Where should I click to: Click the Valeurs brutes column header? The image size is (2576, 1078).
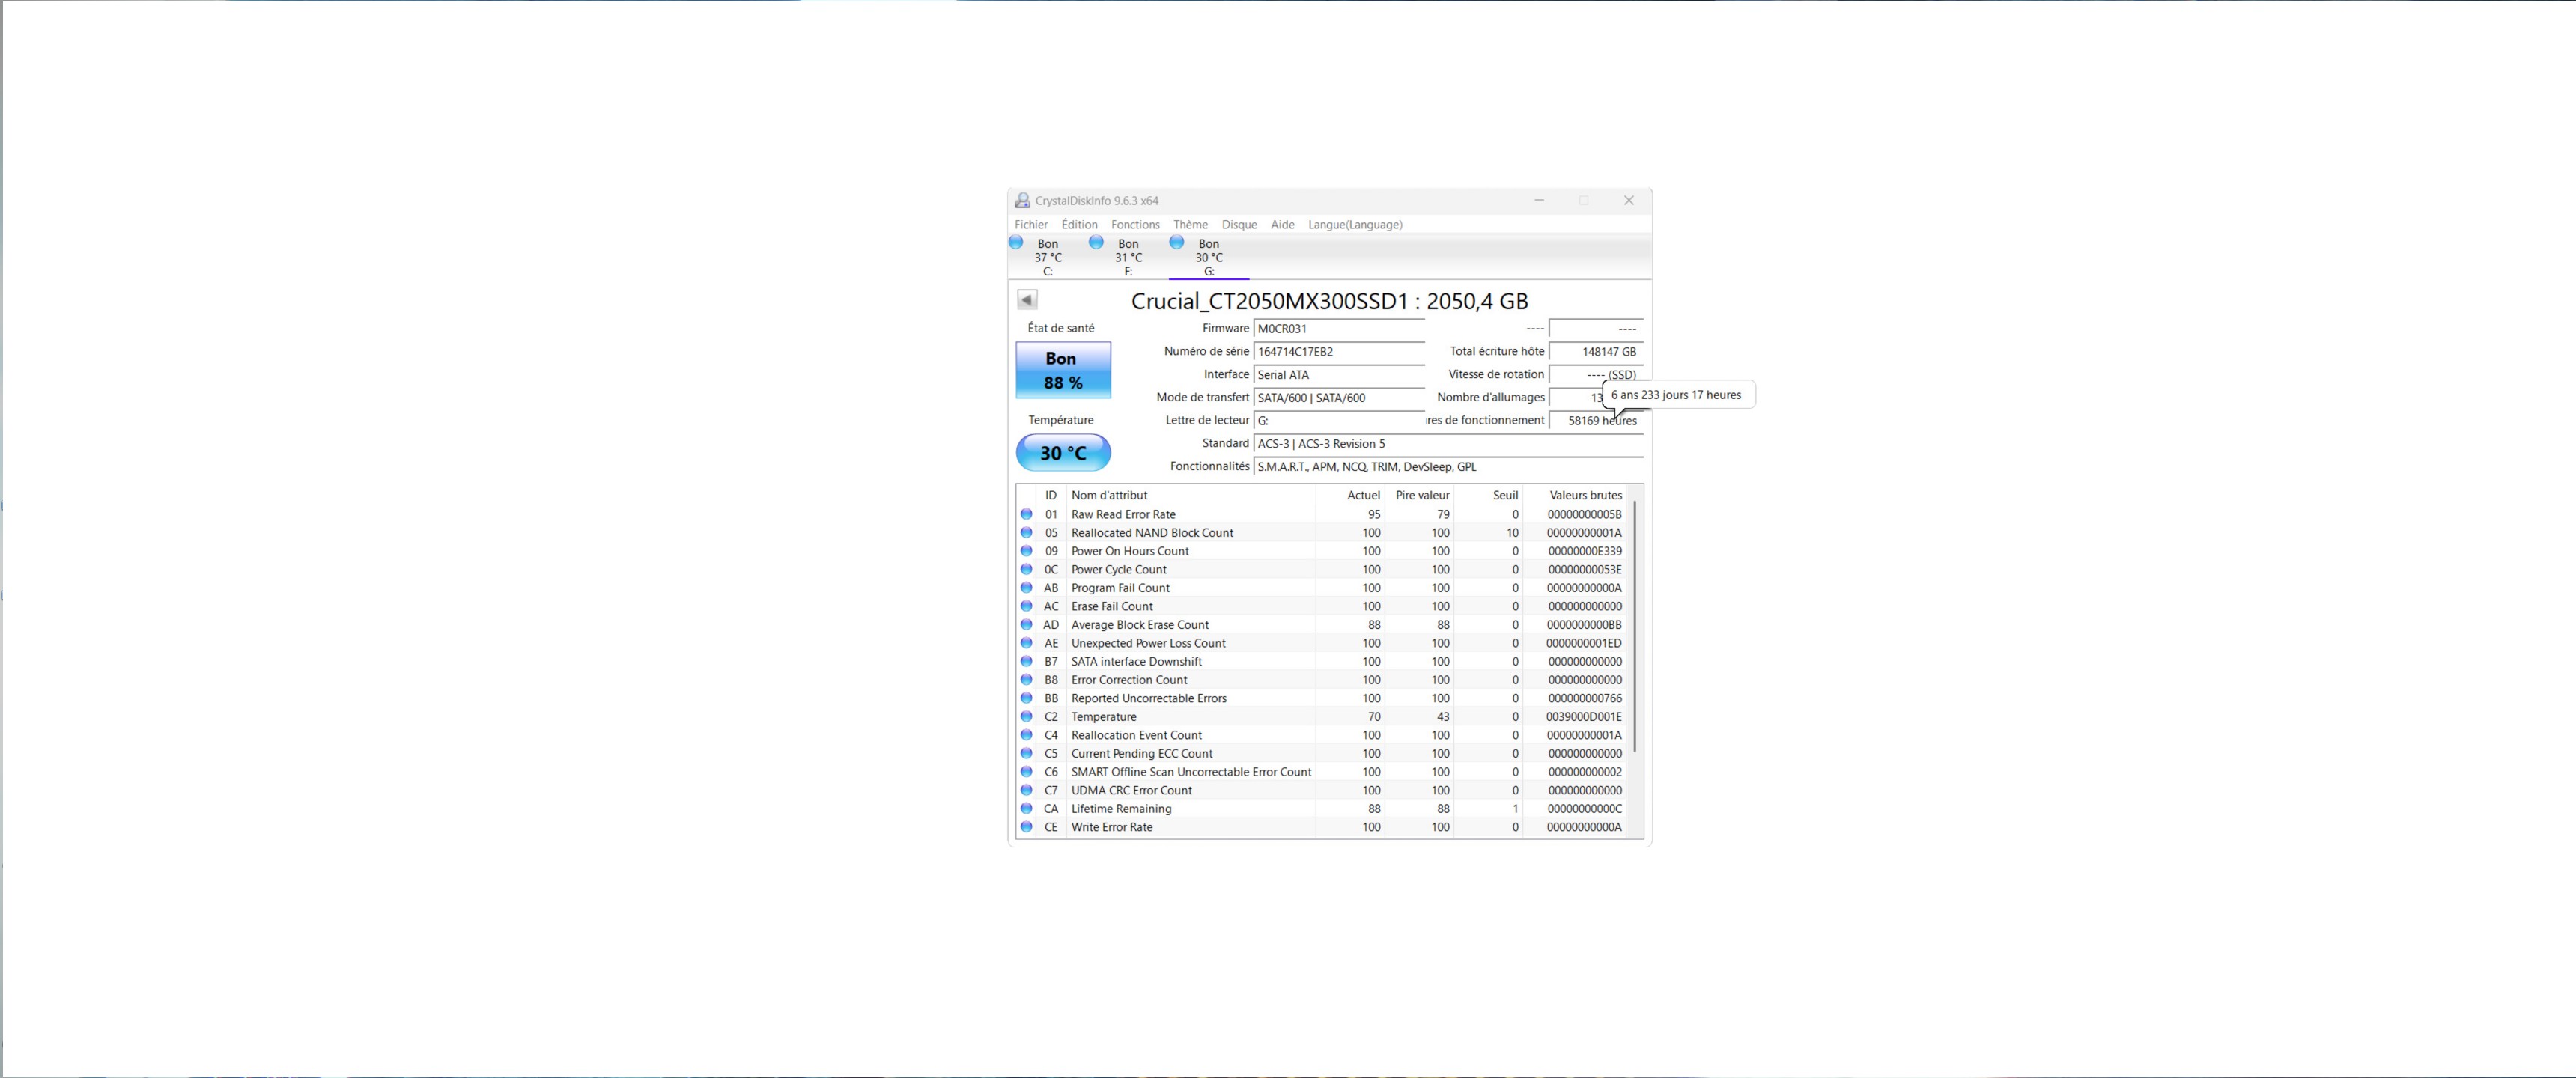click(x=1585, y=495)
